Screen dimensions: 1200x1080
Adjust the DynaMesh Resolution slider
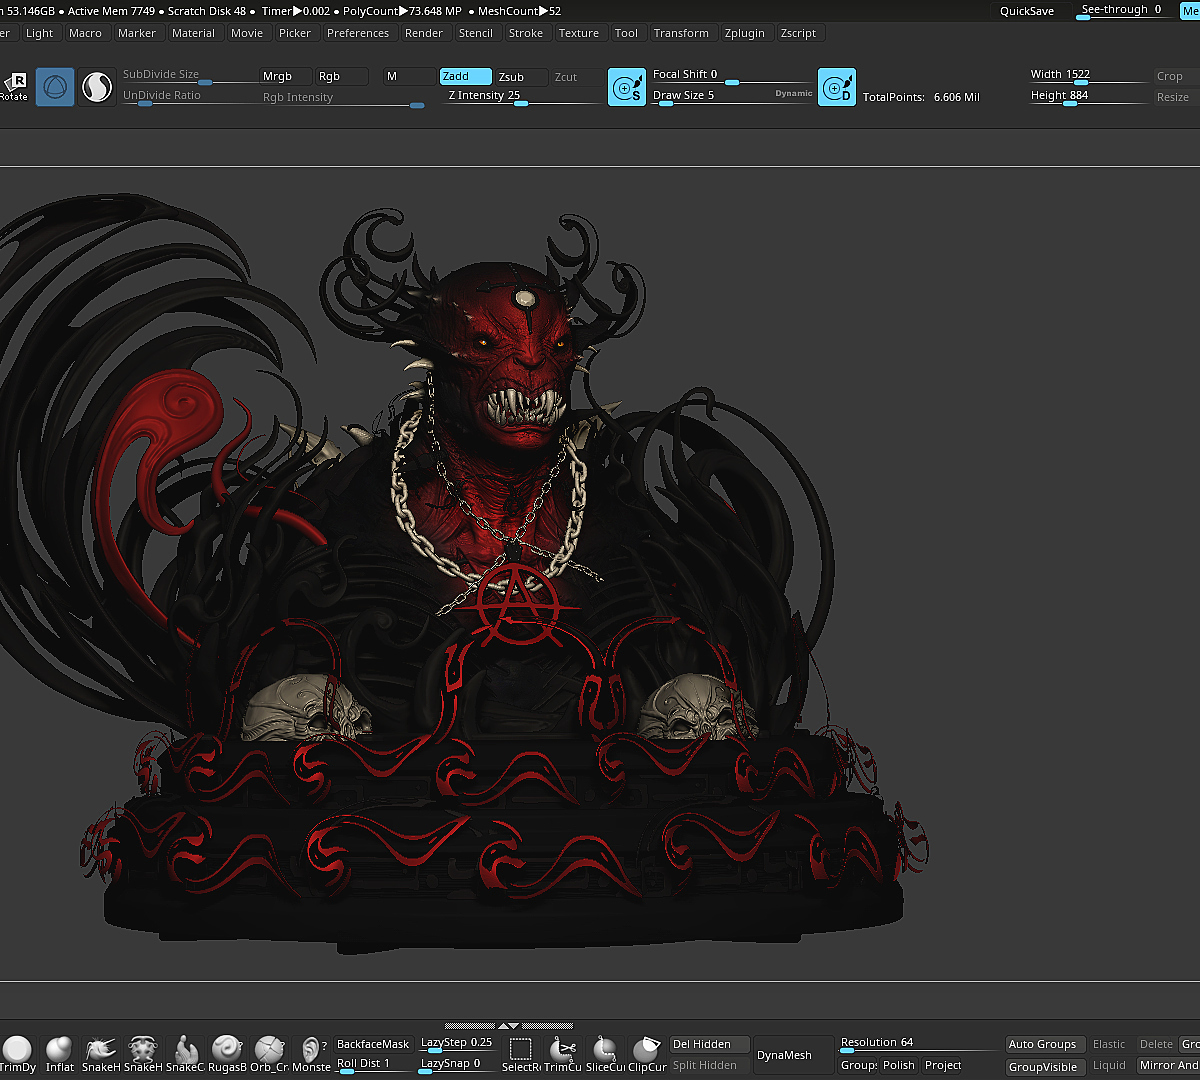click(x=920, y=1044)
